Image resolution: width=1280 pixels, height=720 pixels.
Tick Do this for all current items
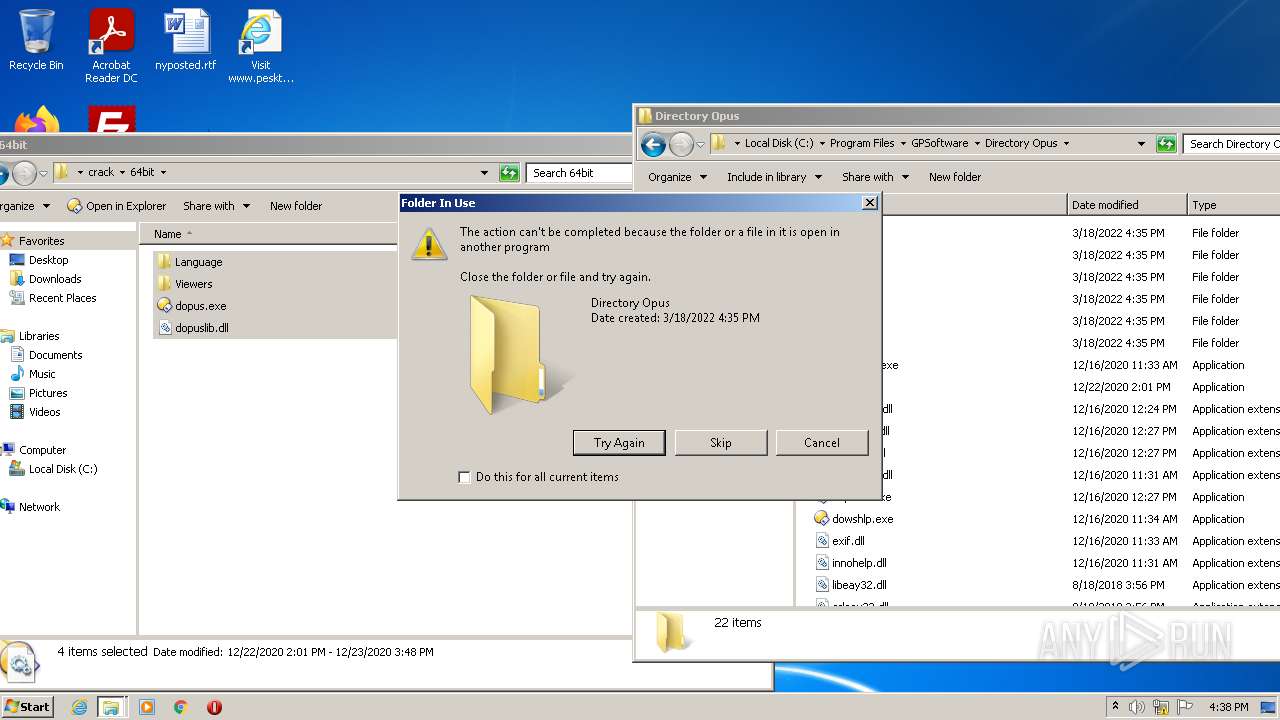(x=464, y=477)
